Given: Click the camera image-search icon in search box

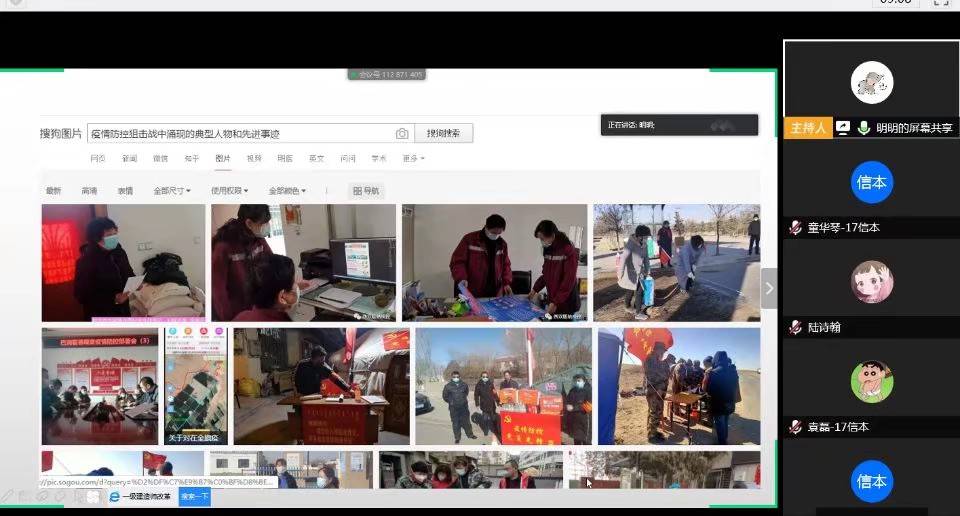Looking at the screenshot, I should (x=402, y=134).
